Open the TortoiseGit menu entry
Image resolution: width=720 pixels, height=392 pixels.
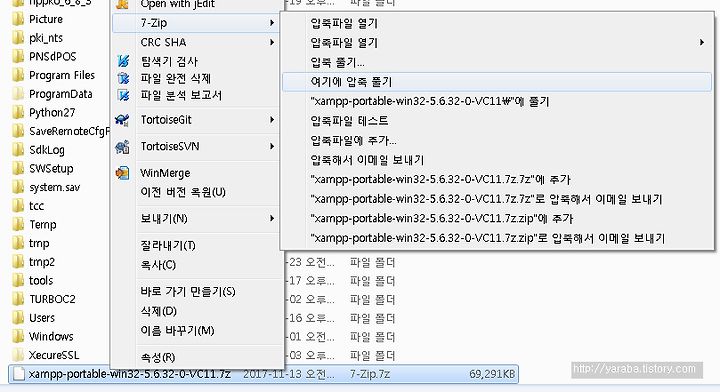pos(196,120)
